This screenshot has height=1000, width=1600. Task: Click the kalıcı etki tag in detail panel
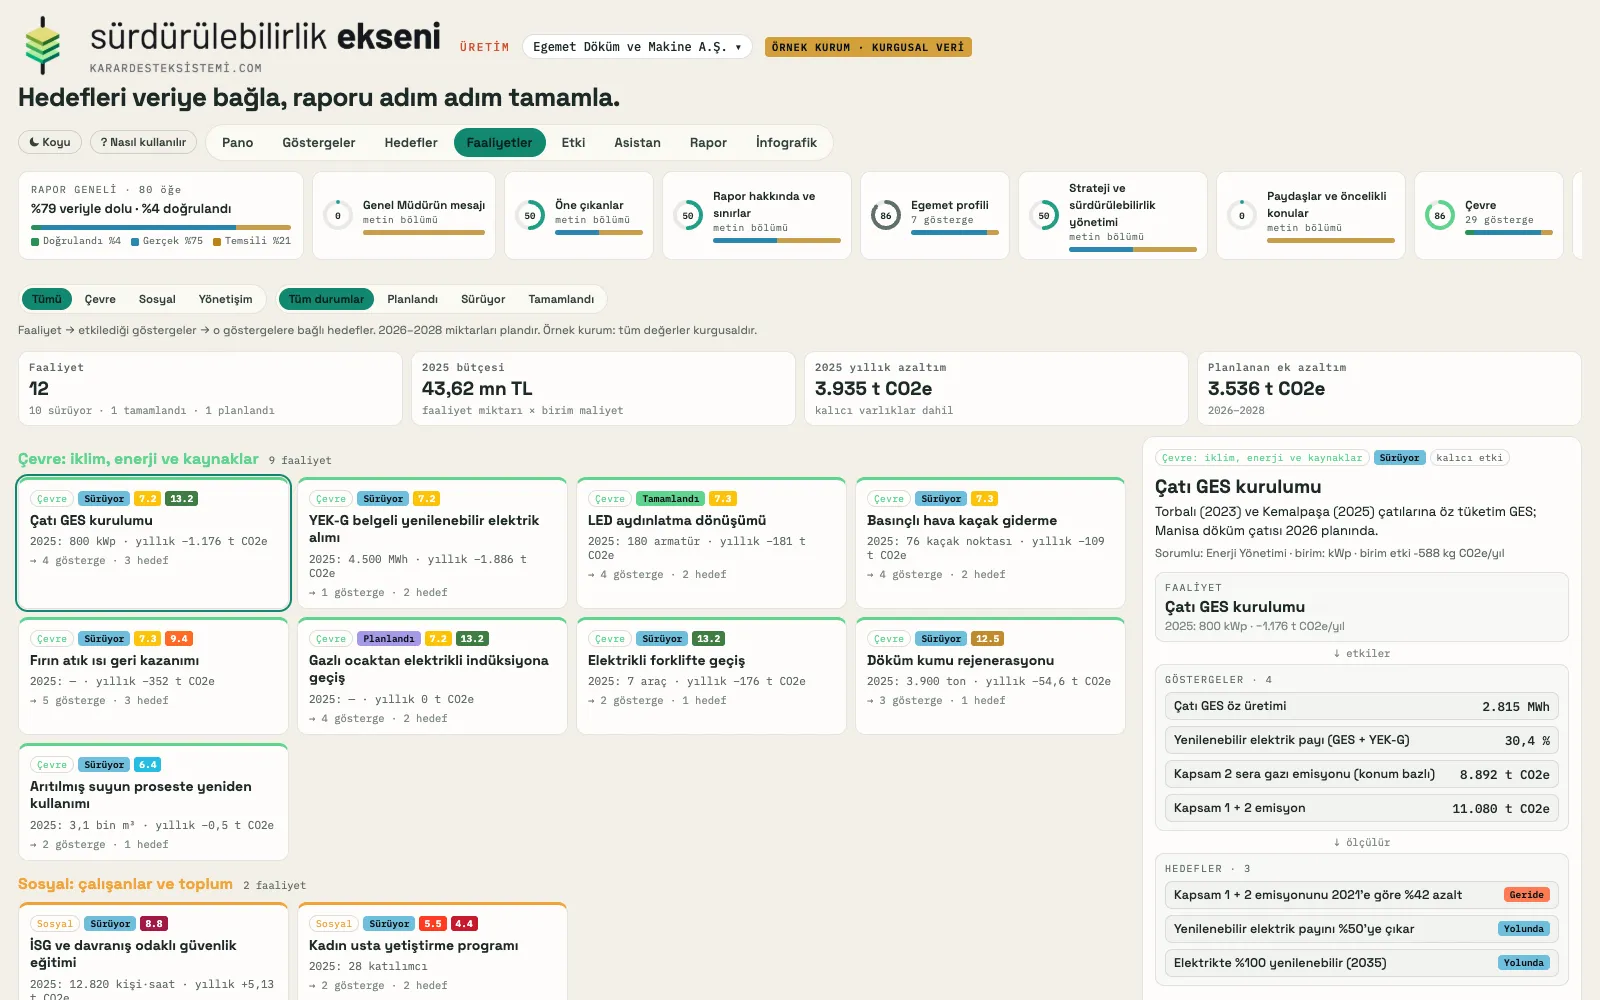[1469, 458]
